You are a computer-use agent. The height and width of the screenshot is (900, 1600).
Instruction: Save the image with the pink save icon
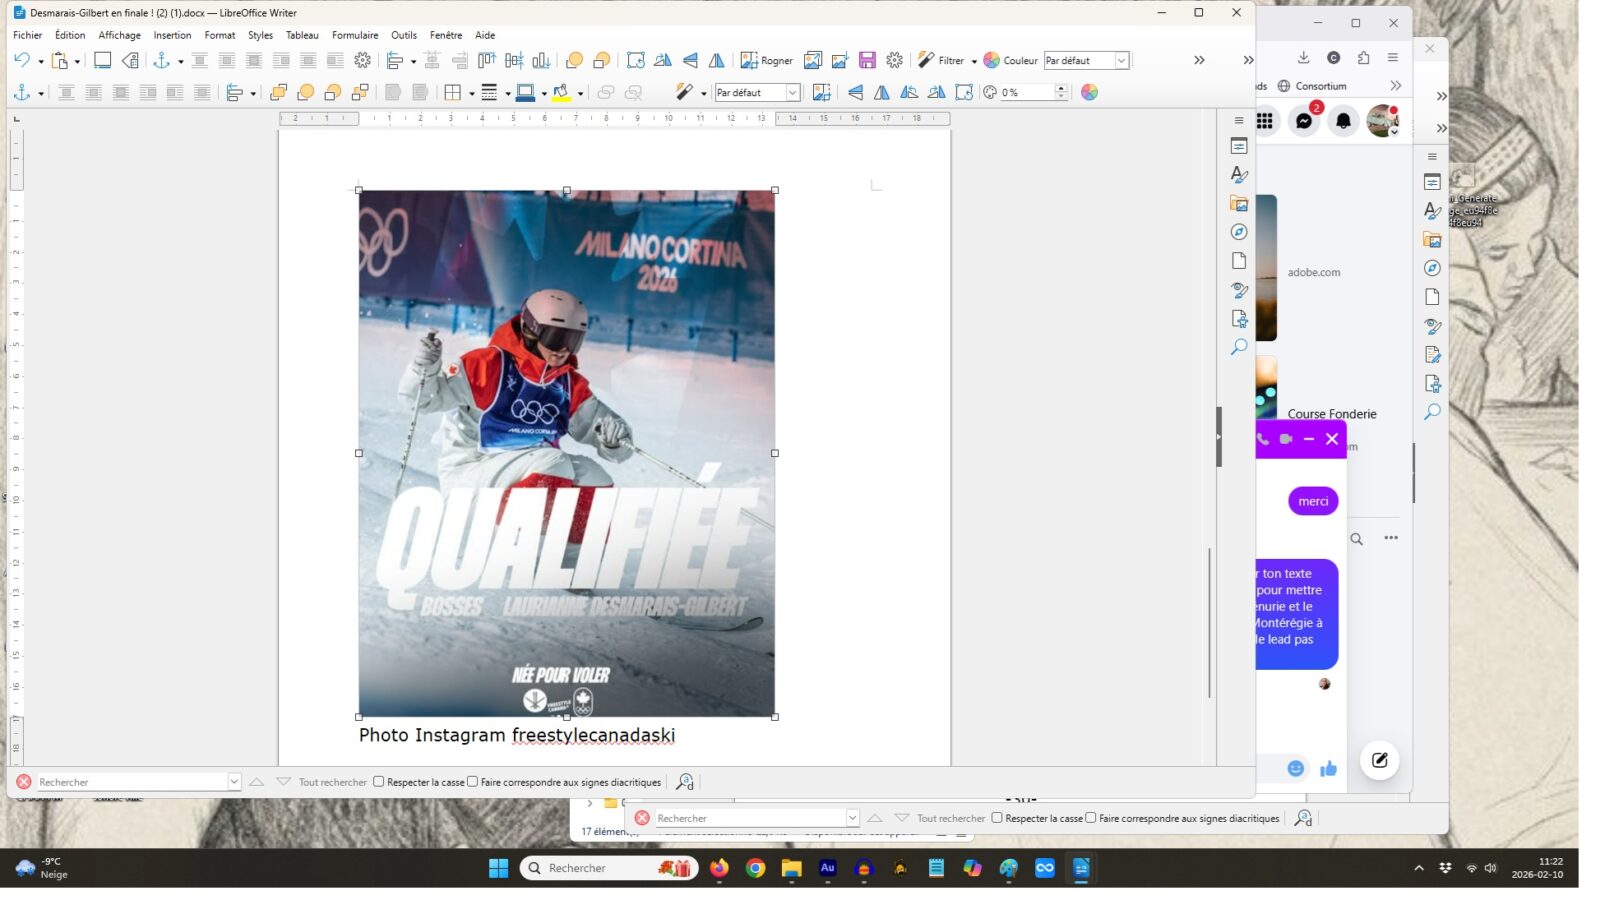pos(866,60)
